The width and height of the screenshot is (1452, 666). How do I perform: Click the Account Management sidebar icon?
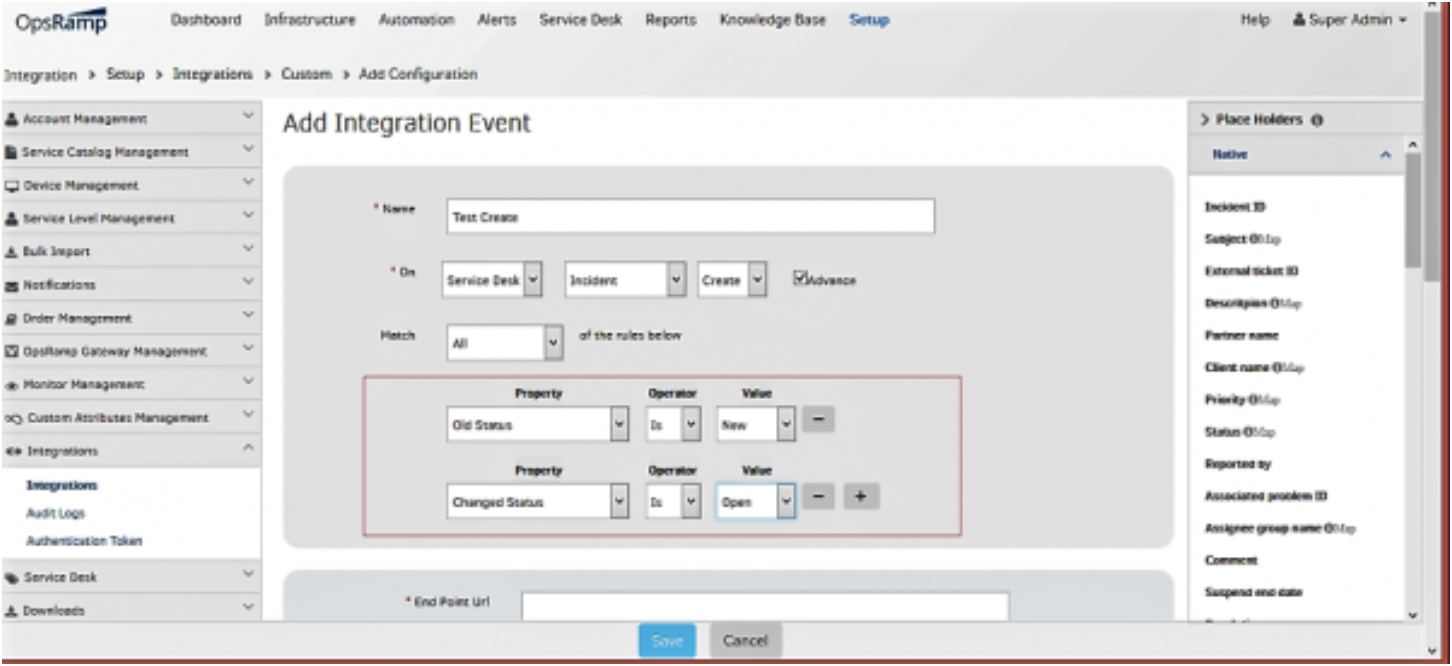point(11,119)
